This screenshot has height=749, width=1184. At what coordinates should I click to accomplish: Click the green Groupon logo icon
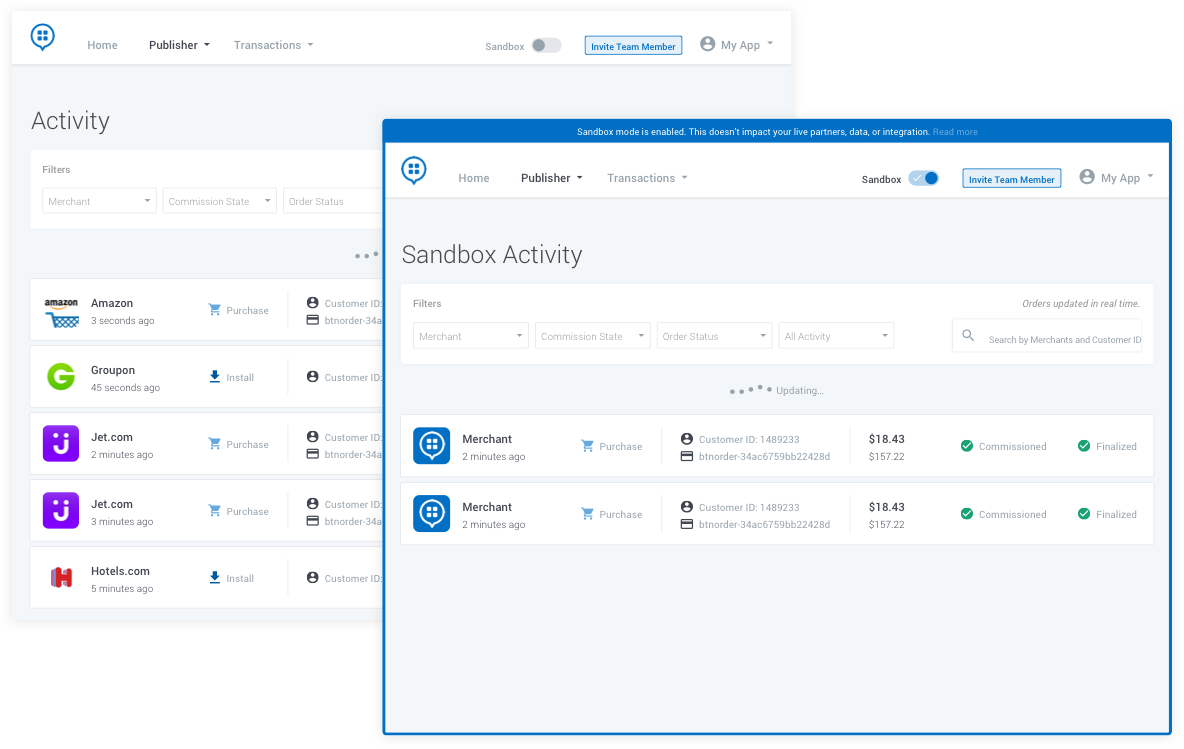61,377
